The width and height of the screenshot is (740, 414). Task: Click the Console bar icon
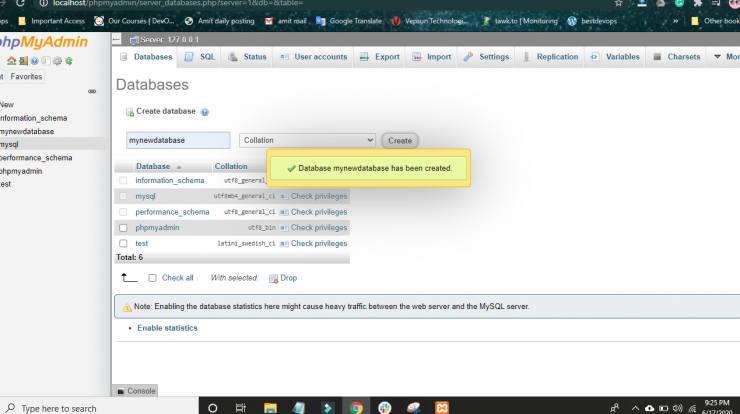121,391
